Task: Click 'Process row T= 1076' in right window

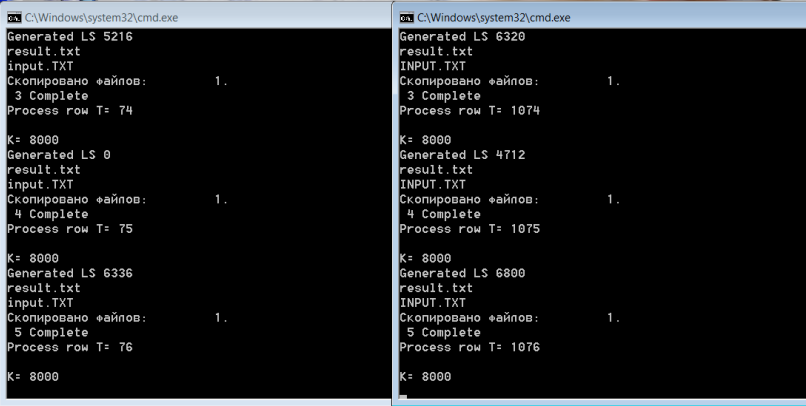Action: (470, 347)
